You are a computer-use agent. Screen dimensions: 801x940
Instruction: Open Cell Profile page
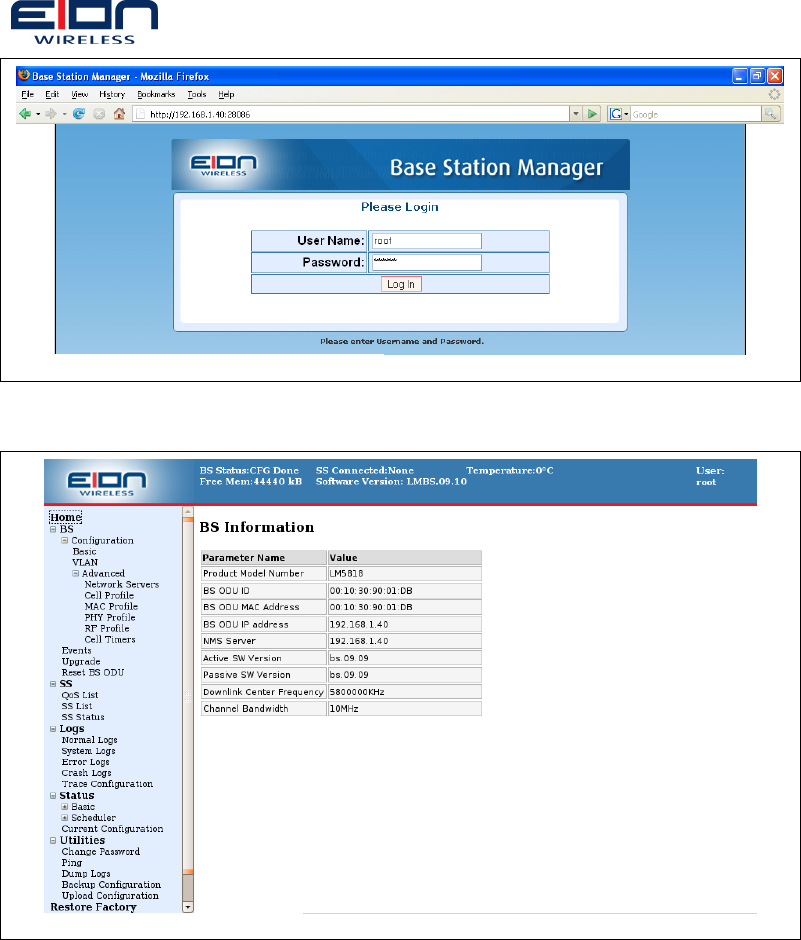[x=109, y=595]
